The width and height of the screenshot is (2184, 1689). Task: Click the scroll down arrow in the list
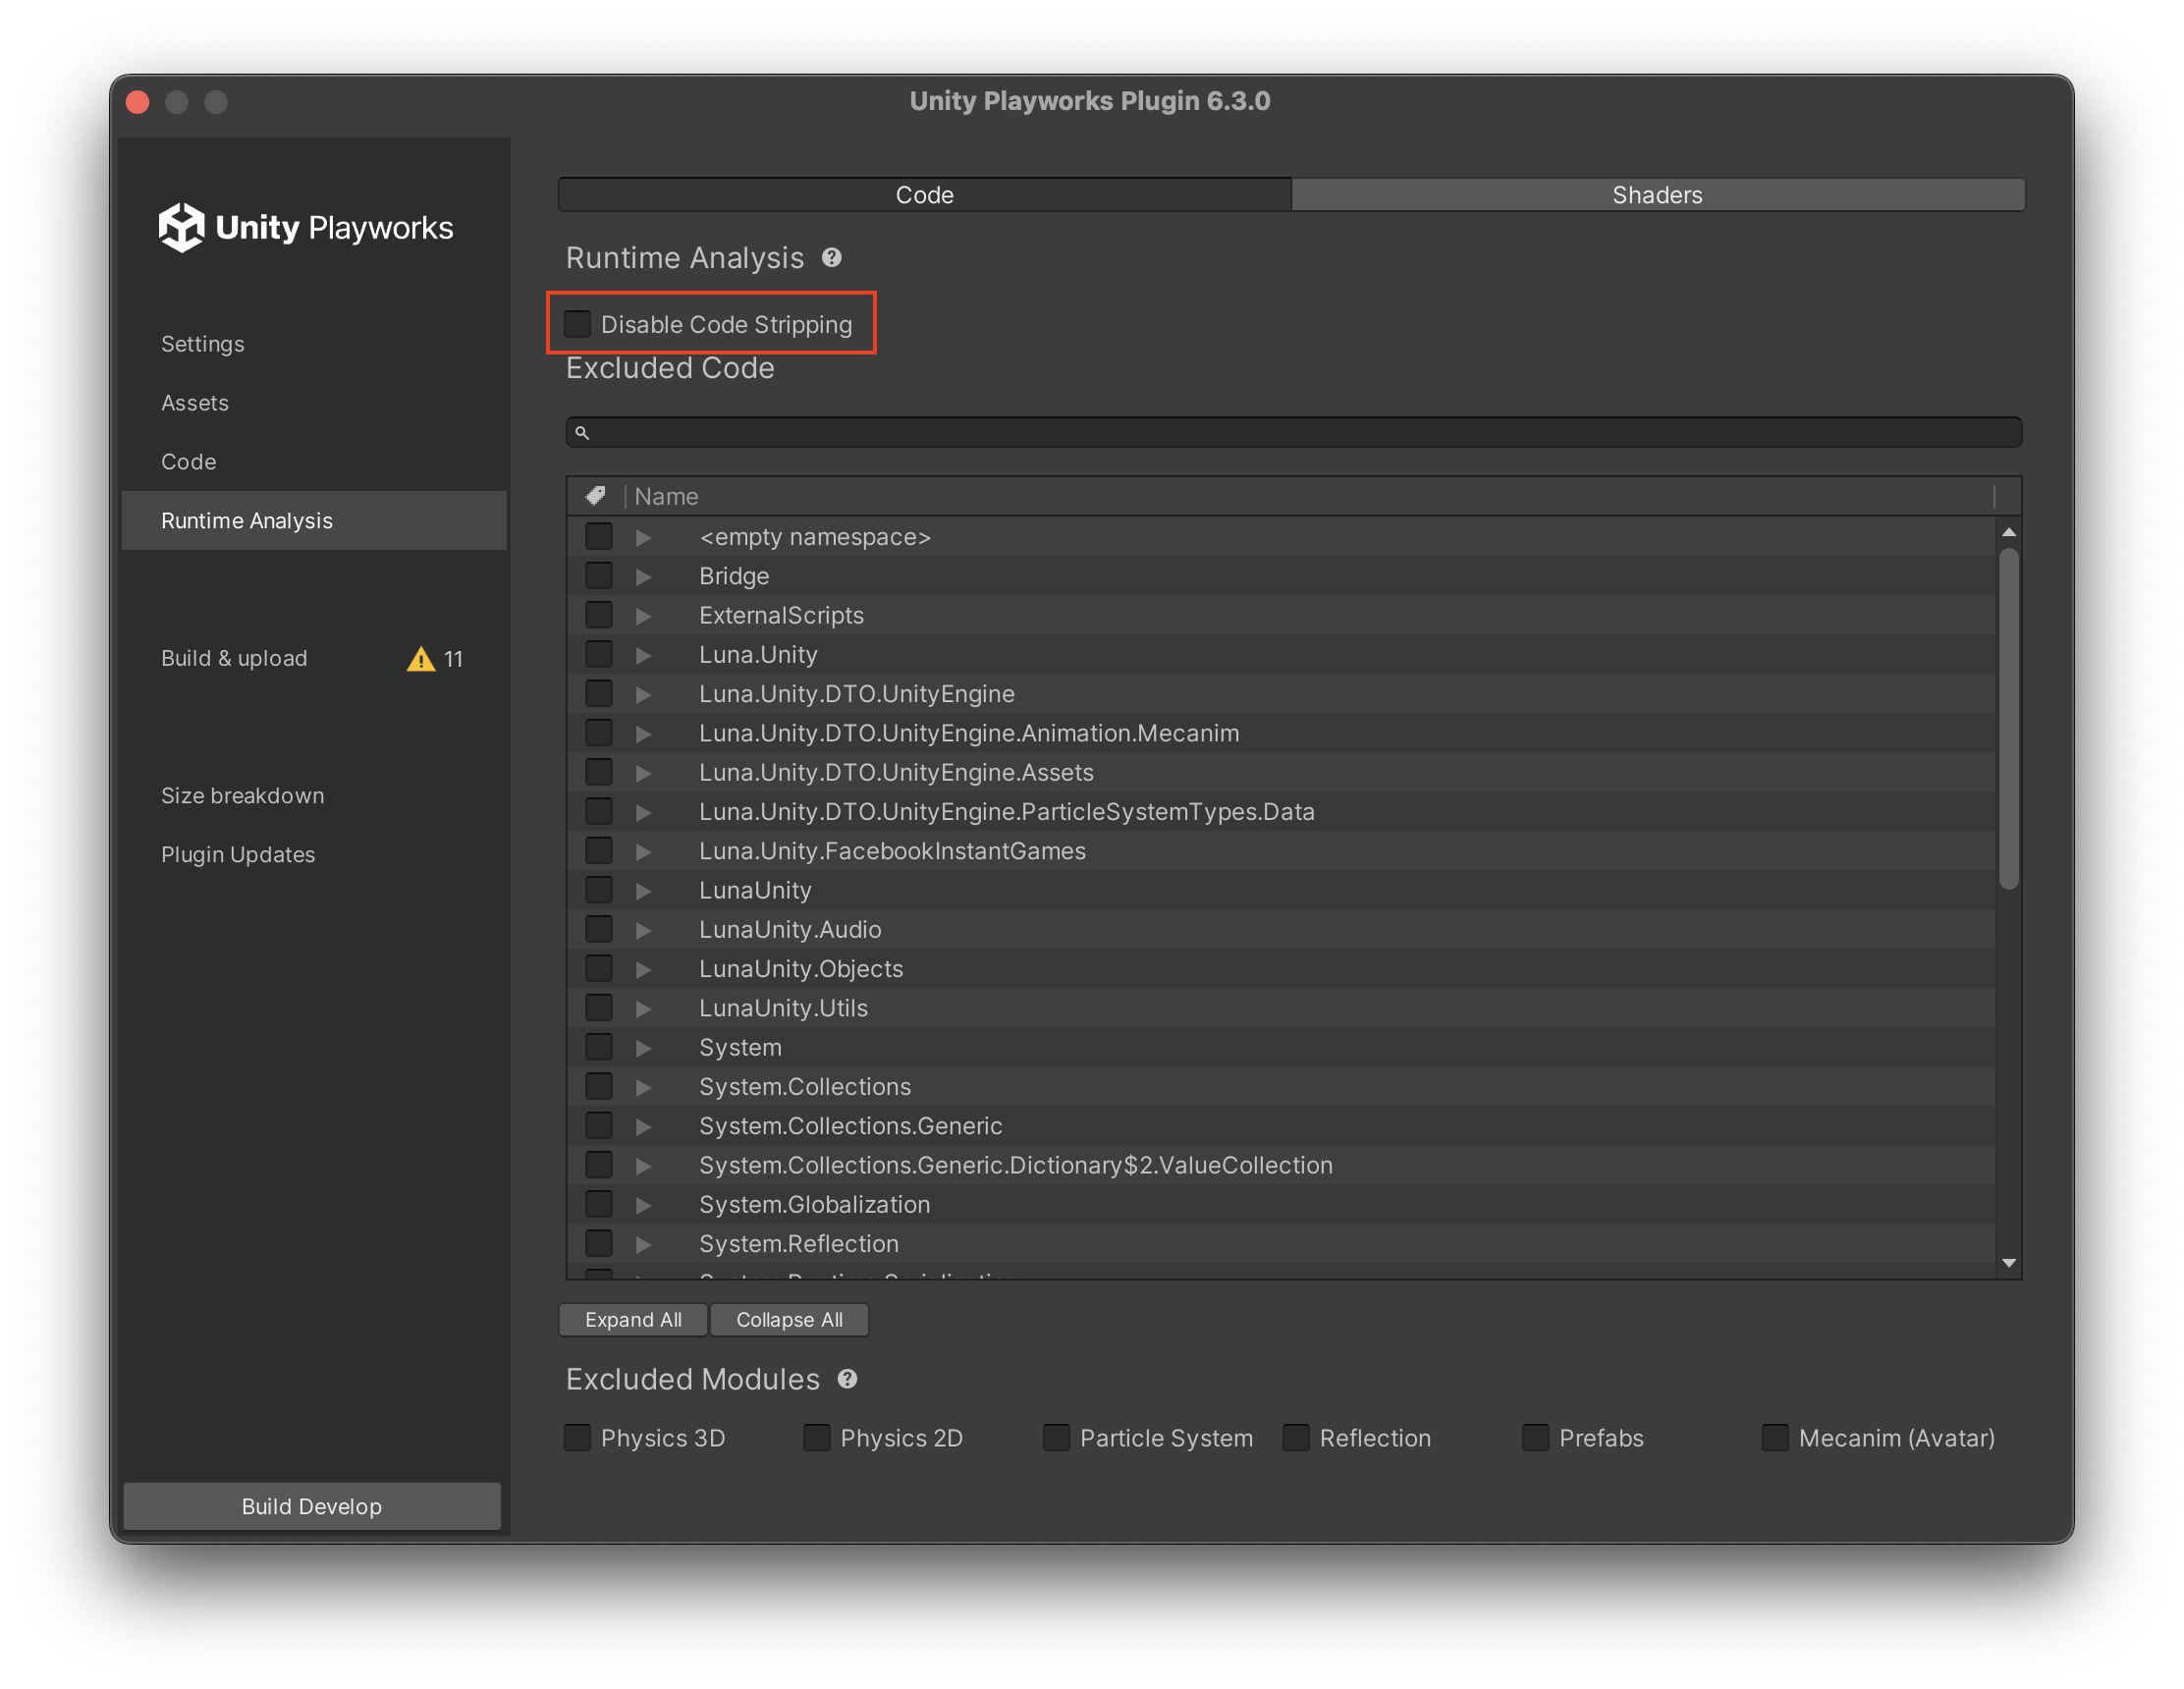(x=2008, y=1263)
